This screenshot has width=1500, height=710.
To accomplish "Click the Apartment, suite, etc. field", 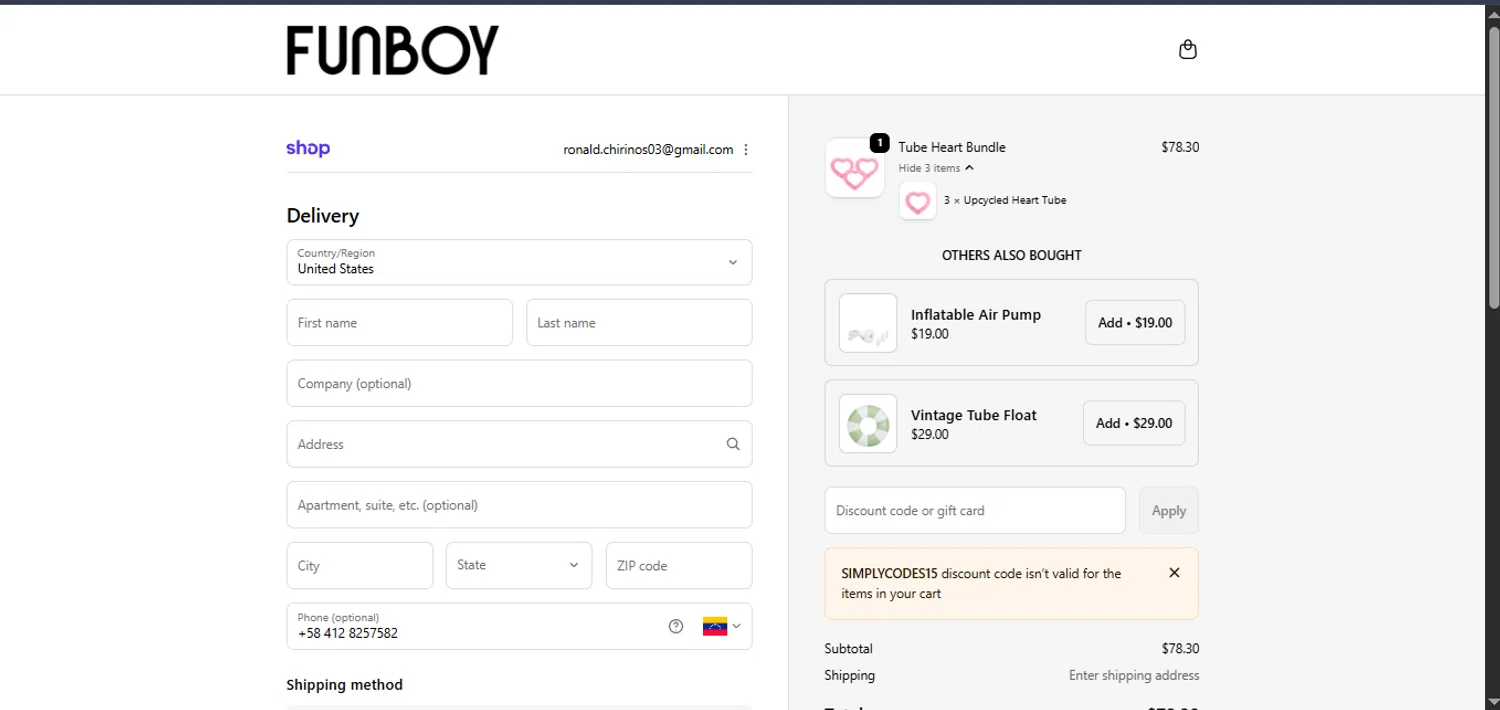I will coord(519,505).
